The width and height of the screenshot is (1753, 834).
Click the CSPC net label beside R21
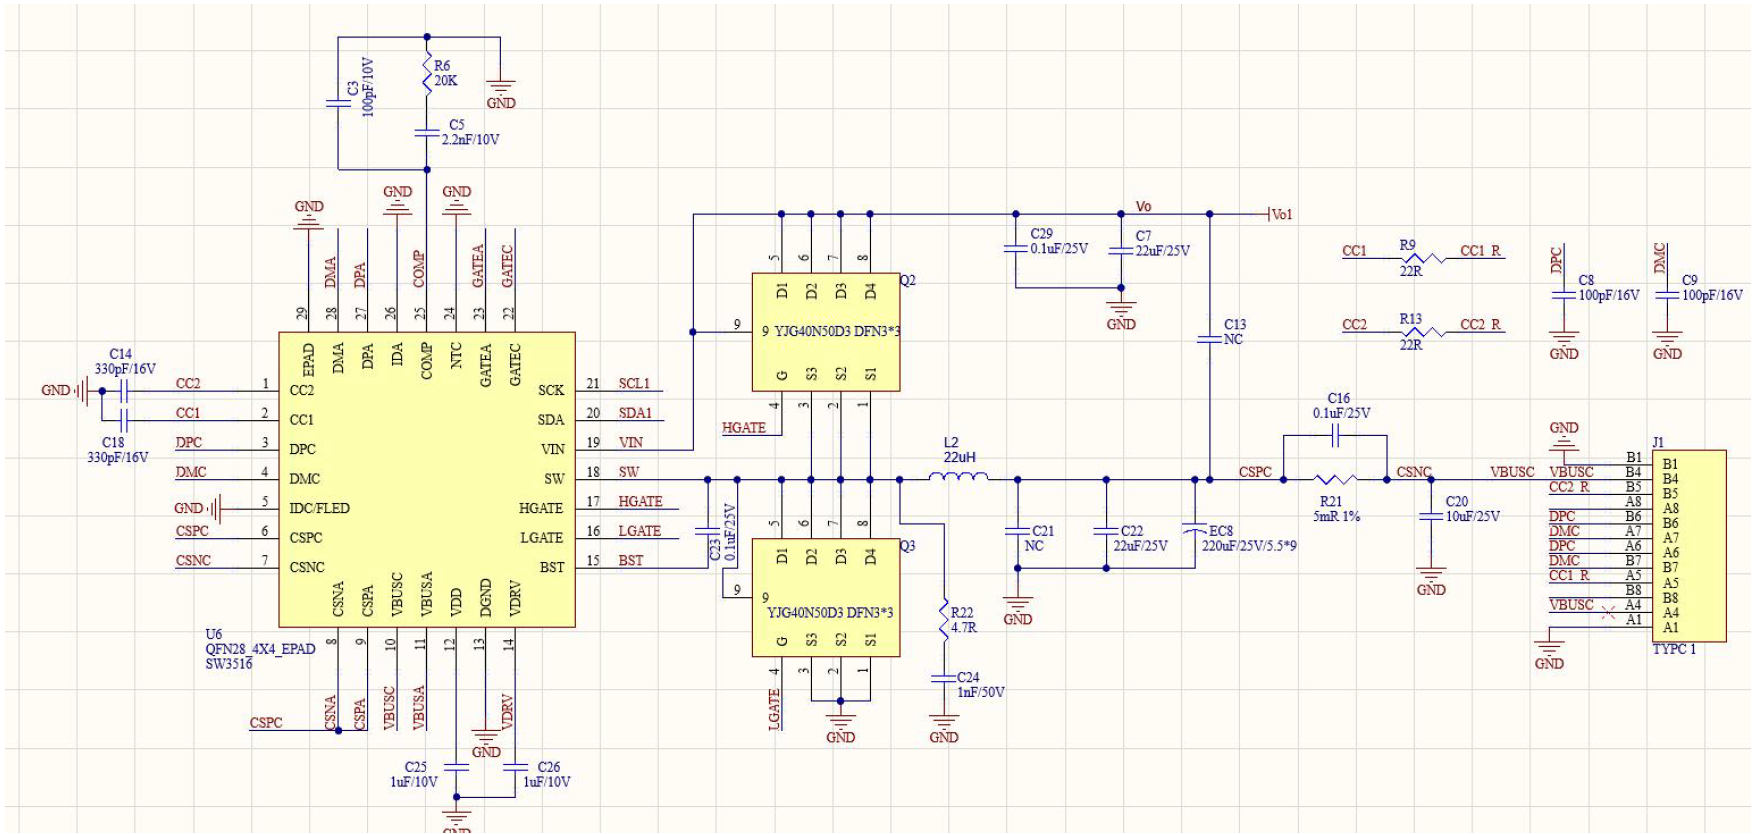(1255, 472)
